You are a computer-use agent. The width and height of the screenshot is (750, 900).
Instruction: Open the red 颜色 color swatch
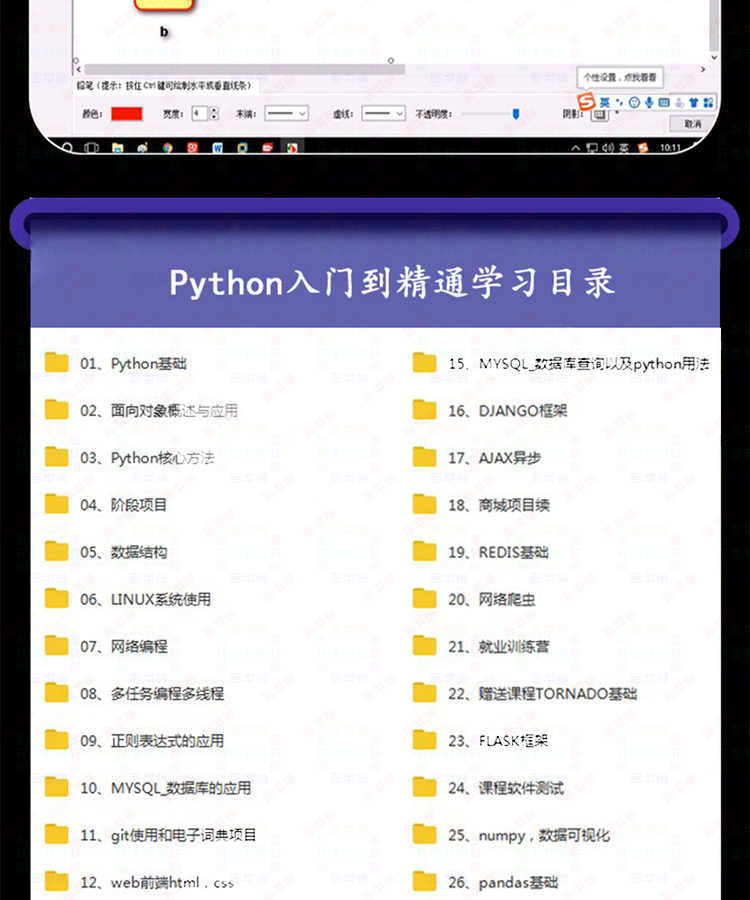pyautogui.click(x=126, y=114)
